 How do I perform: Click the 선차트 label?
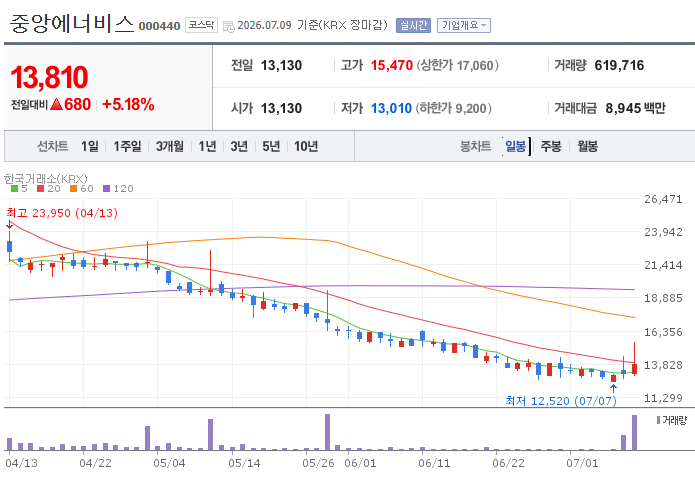pos(52,146)
